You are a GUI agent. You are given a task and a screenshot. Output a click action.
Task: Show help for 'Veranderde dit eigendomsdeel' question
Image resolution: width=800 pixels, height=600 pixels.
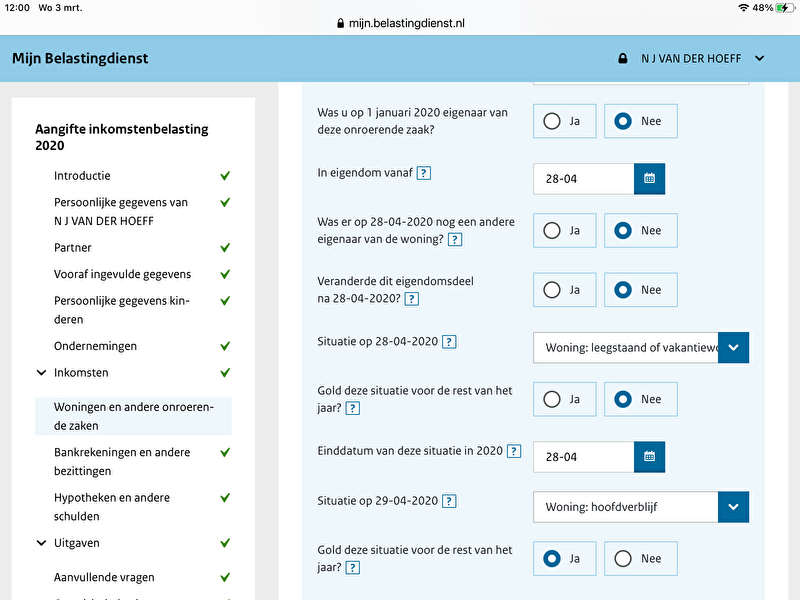412,299
